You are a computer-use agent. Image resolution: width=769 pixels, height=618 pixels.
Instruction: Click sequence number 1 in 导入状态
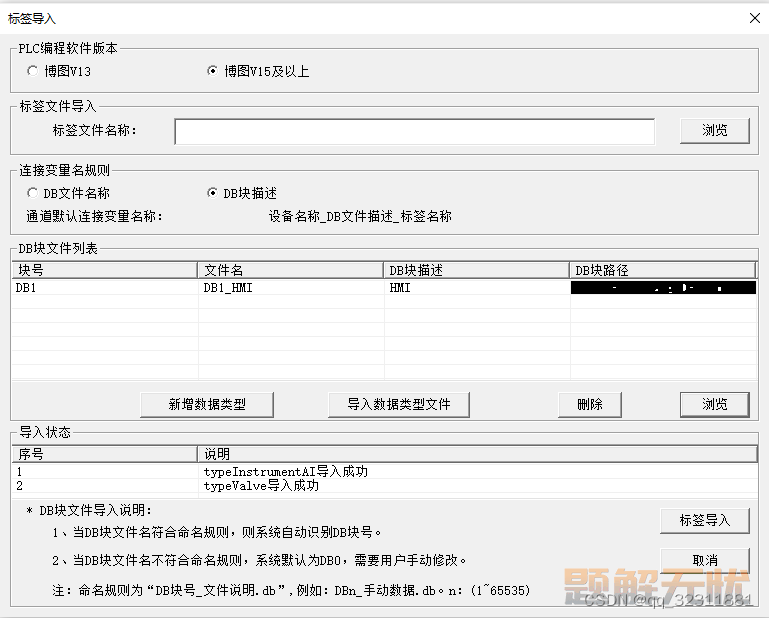coord(19,472)
